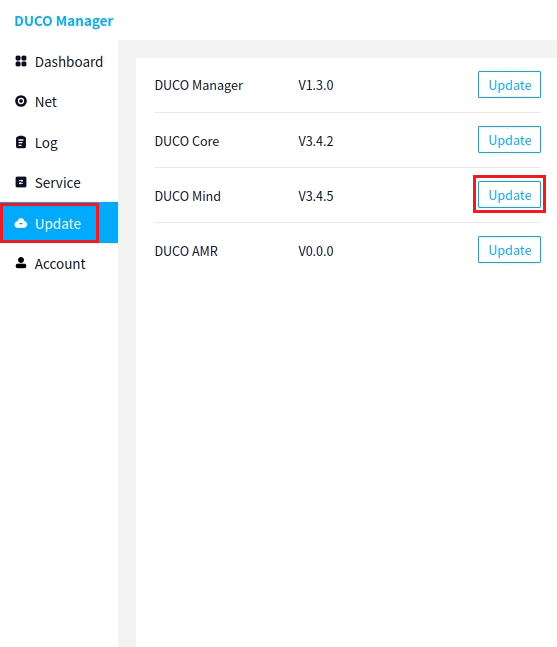557x647 pixels.
Task: Click Update for DUCO Core
Action: [x=509, y=139]
